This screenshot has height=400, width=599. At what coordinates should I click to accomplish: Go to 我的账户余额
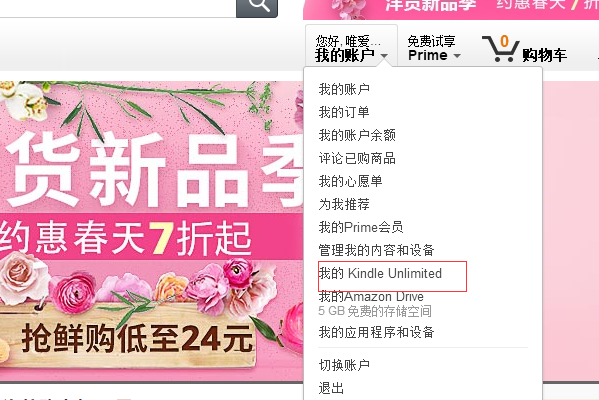coord(357,135)
